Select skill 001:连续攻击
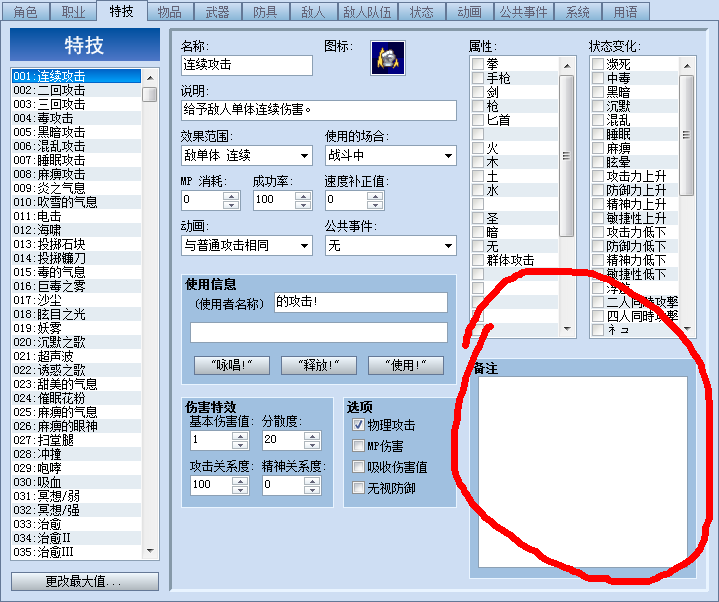Image resolution: width=719 pixels, height=602 pixels. [x=76, y=76]
